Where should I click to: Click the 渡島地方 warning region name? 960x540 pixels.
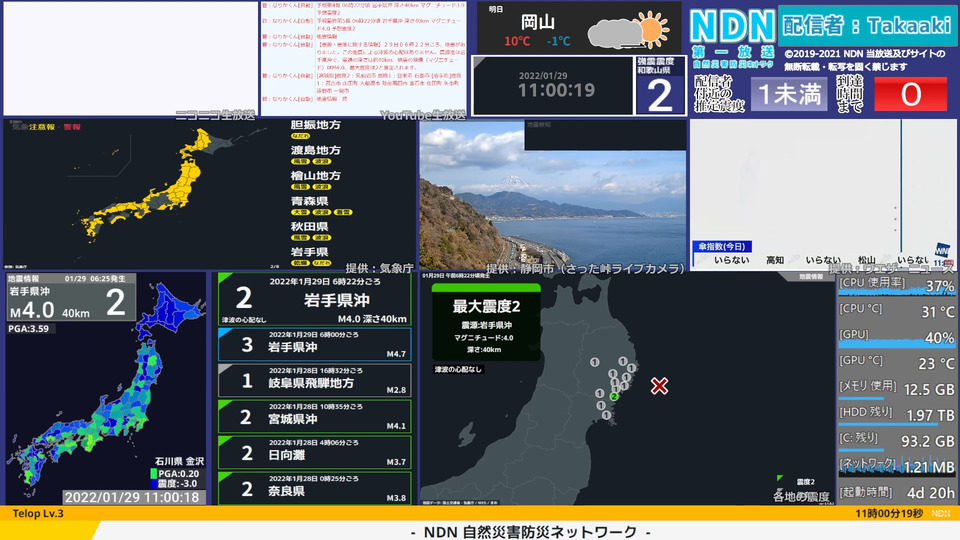coord(315,150)
